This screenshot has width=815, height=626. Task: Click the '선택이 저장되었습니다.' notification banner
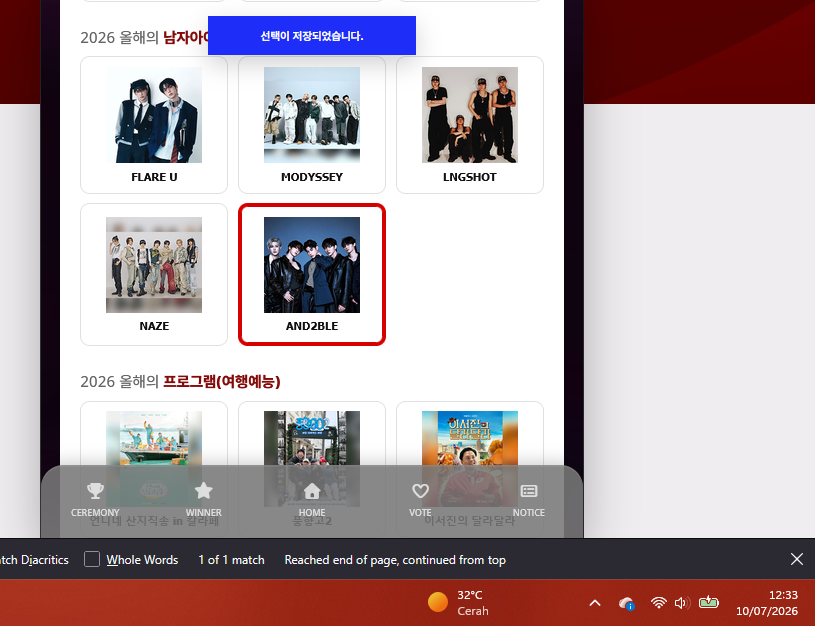point(312,35)
